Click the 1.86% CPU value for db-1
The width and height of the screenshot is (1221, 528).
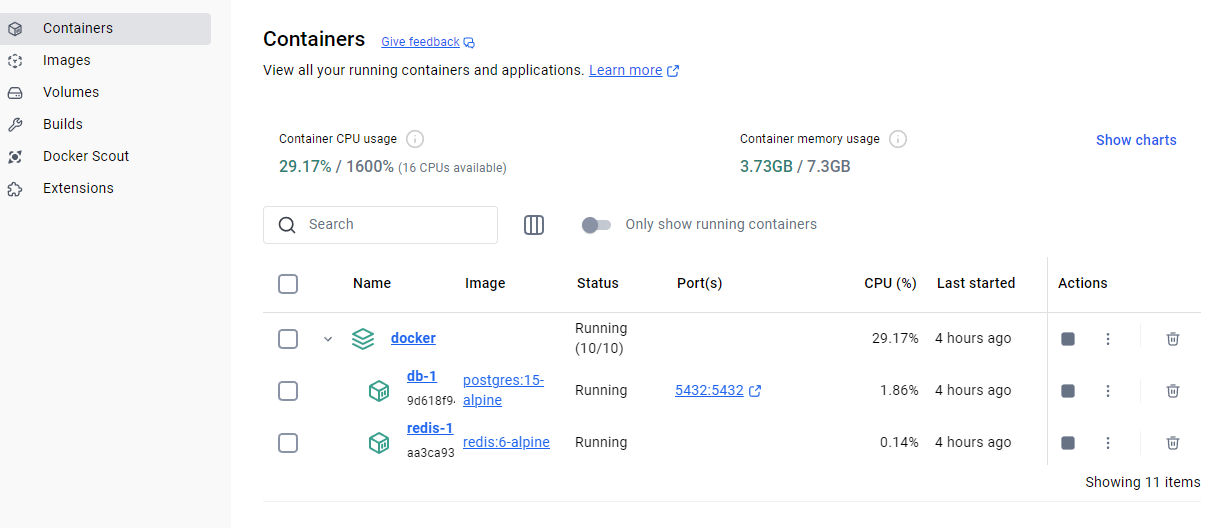coord(899,390)
